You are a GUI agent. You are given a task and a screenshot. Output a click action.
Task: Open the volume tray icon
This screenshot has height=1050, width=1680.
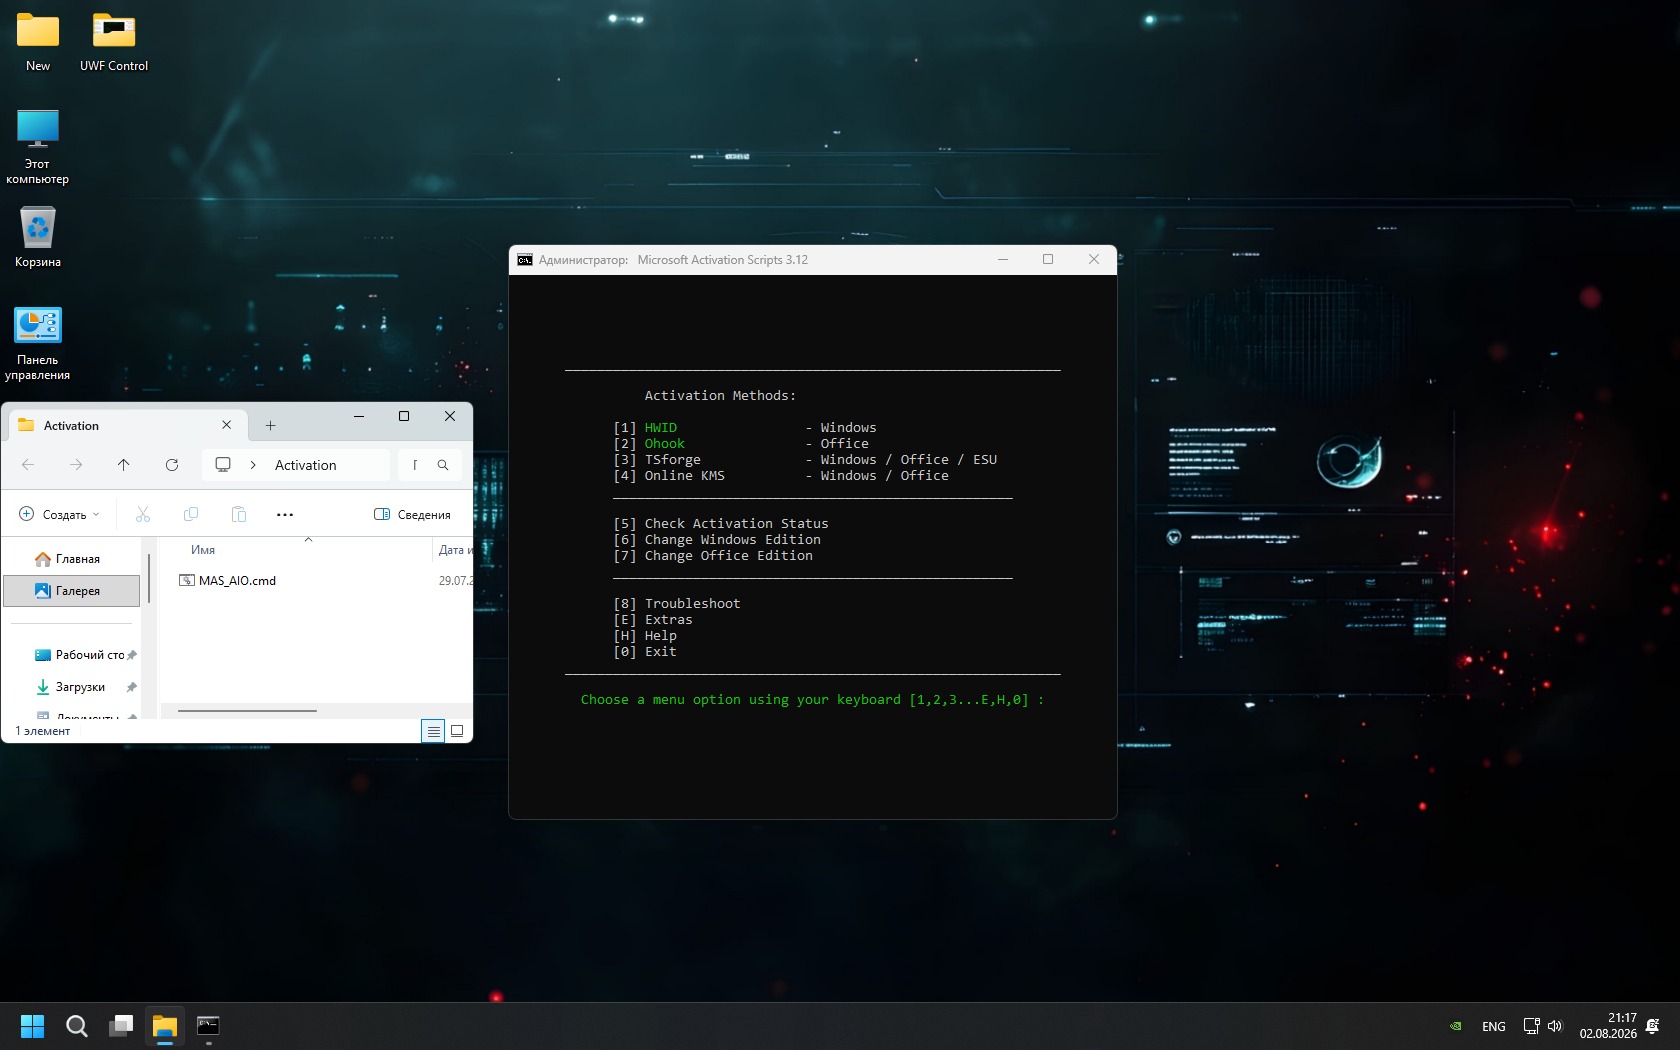click(x=1555, y=1026)
